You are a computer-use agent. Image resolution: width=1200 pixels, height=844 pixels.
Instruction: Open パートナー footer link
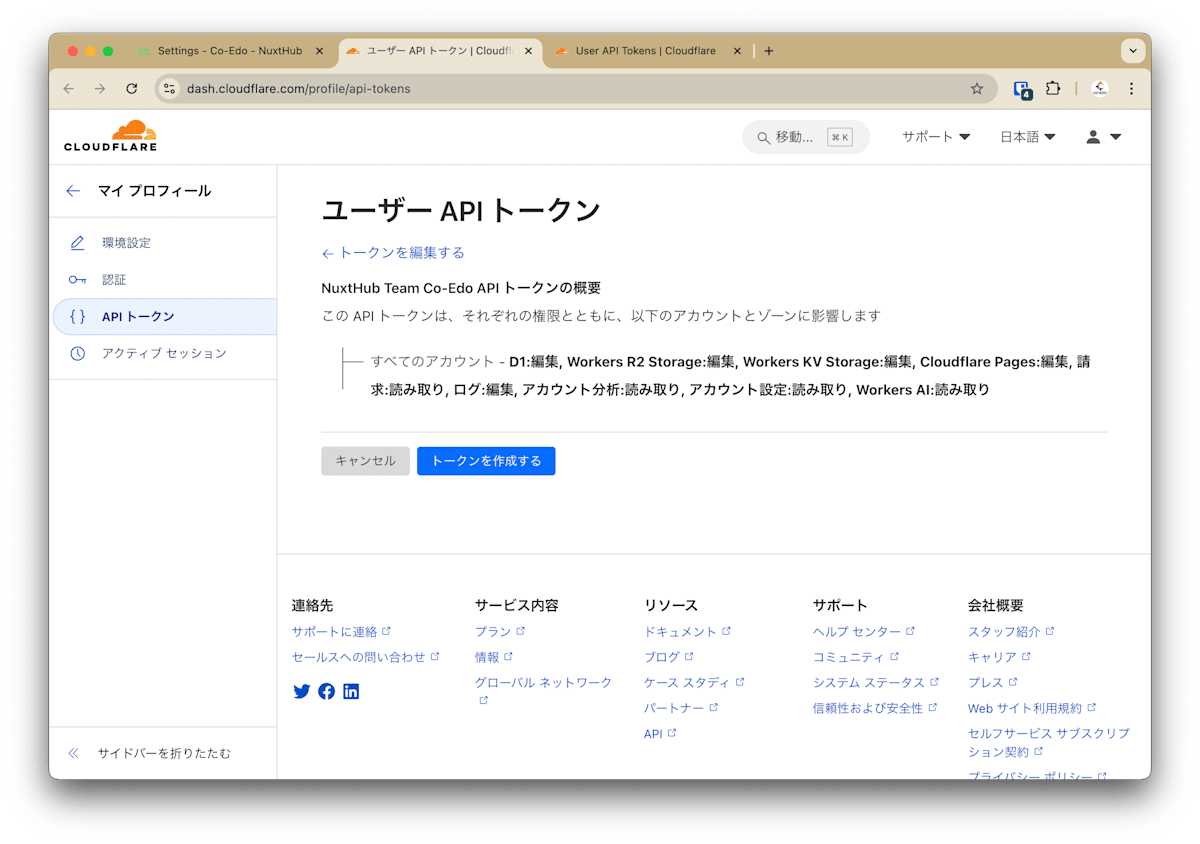681,708
